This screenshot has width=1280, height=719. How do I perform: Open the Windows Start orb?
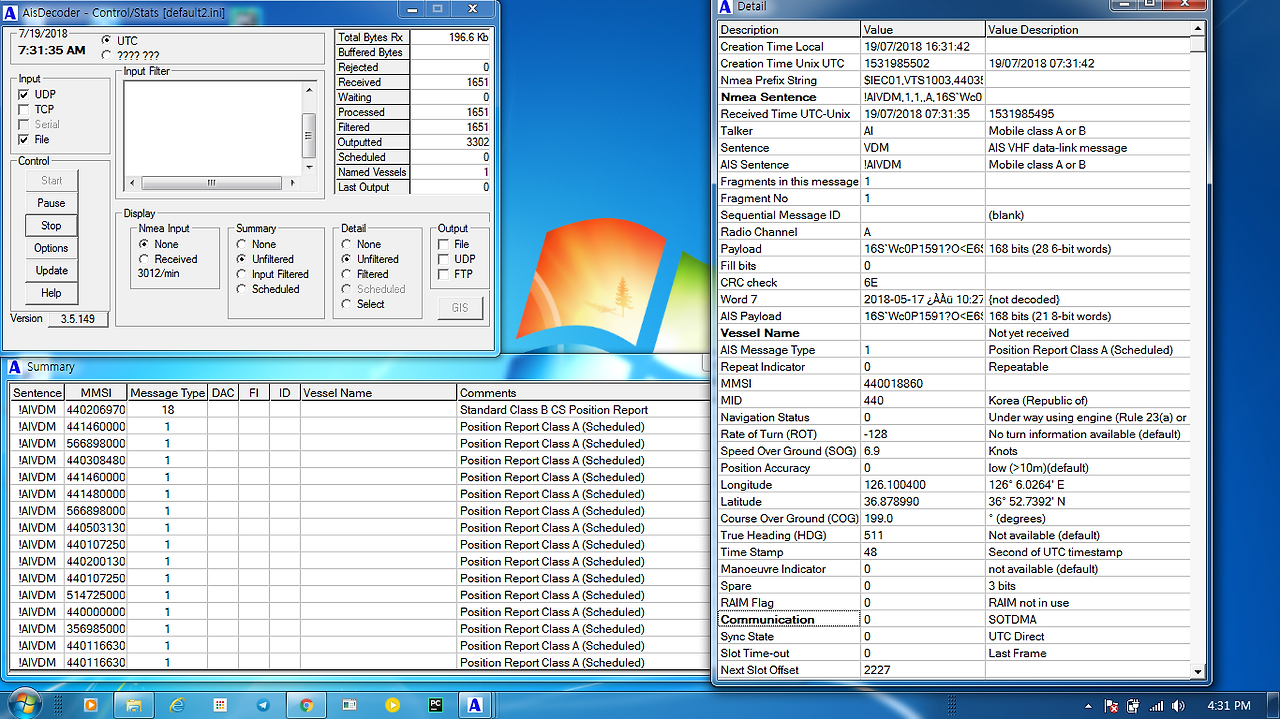click(x=23, y=704)
